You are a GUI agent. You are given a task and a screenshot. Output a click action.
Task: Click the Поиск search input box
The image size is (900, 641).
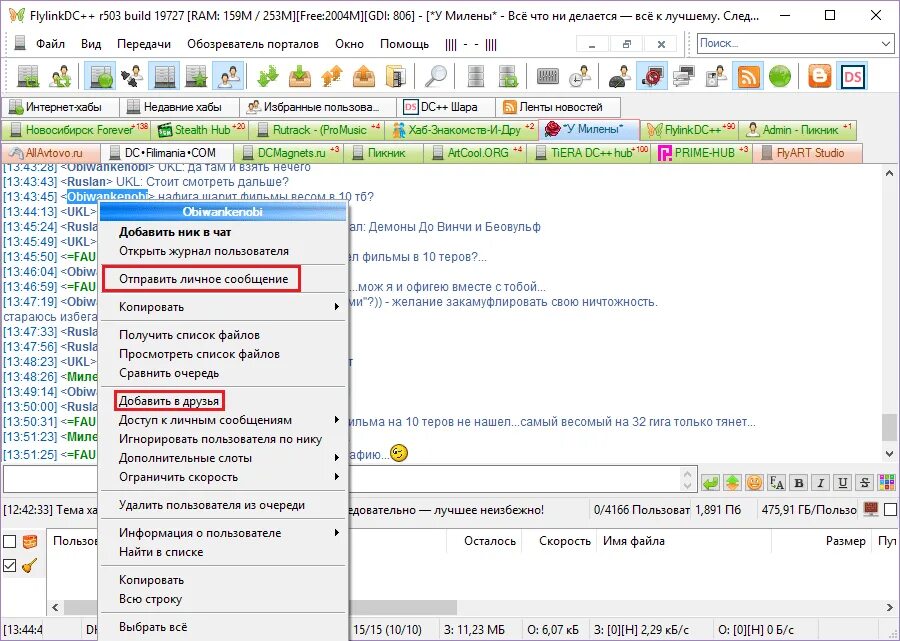(788, 44)
